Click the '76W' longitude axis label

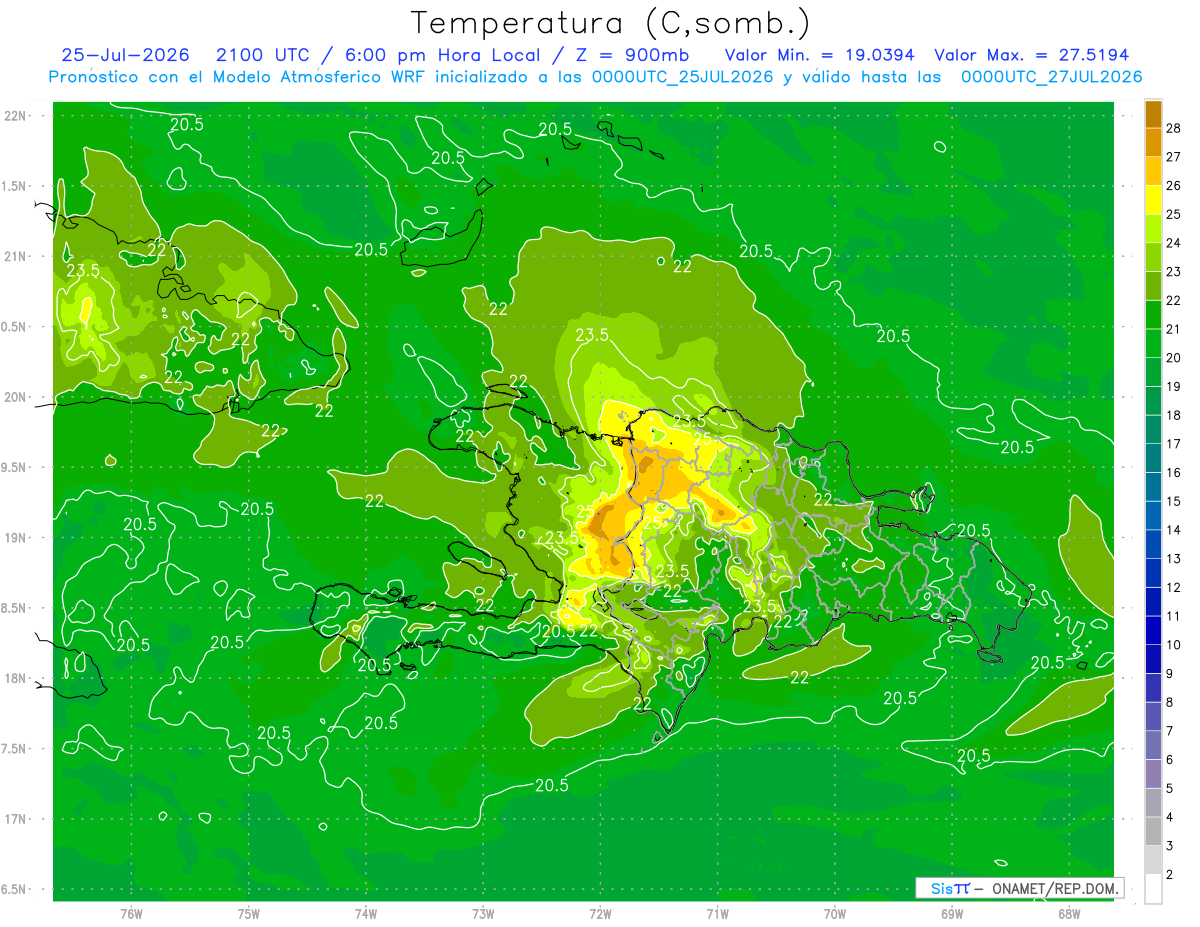pos(131,914)
